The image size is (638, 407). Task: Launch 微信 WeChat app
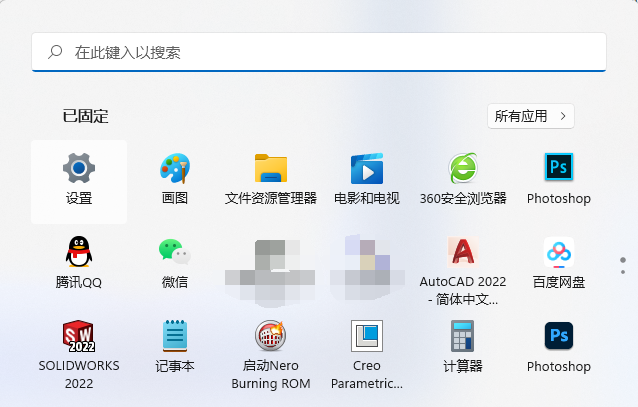(175, 263)
